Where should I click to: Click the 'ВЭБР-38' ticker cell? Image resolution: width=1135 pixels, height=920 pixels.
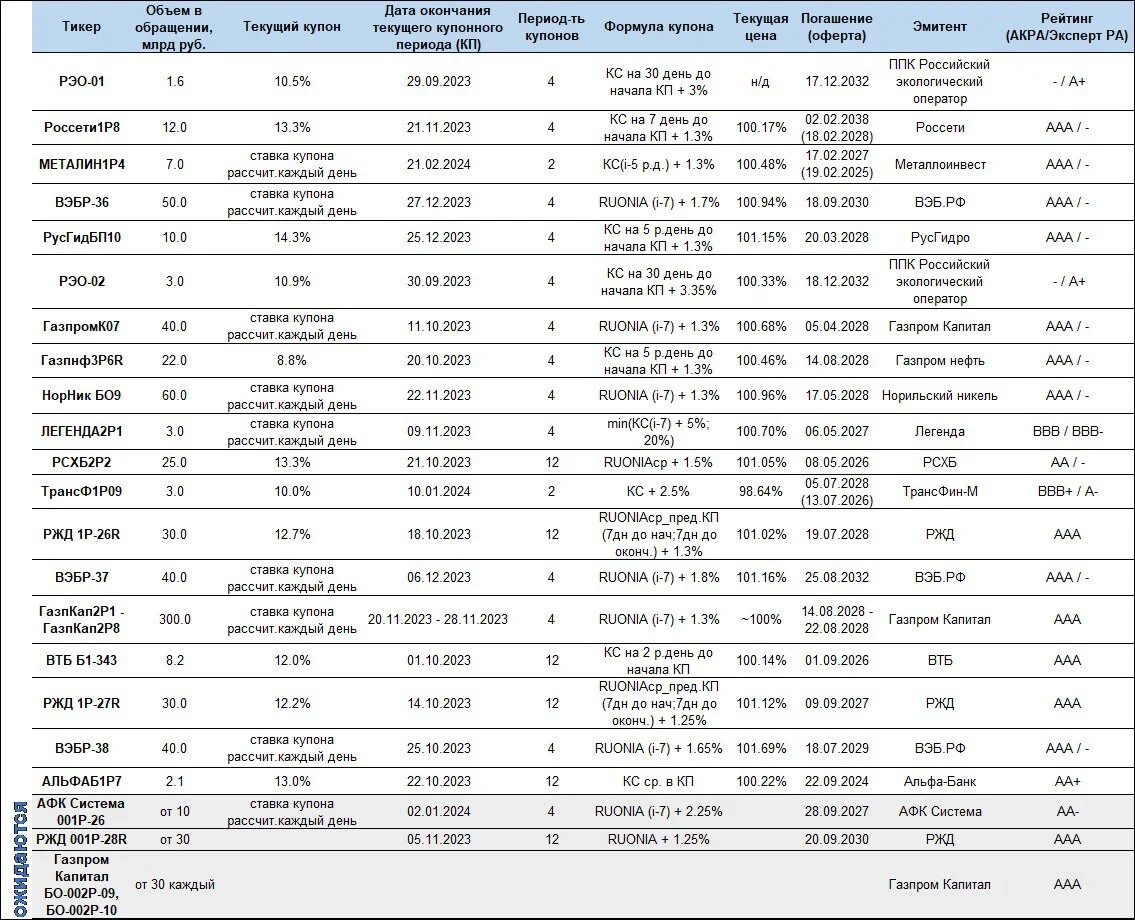82,748
